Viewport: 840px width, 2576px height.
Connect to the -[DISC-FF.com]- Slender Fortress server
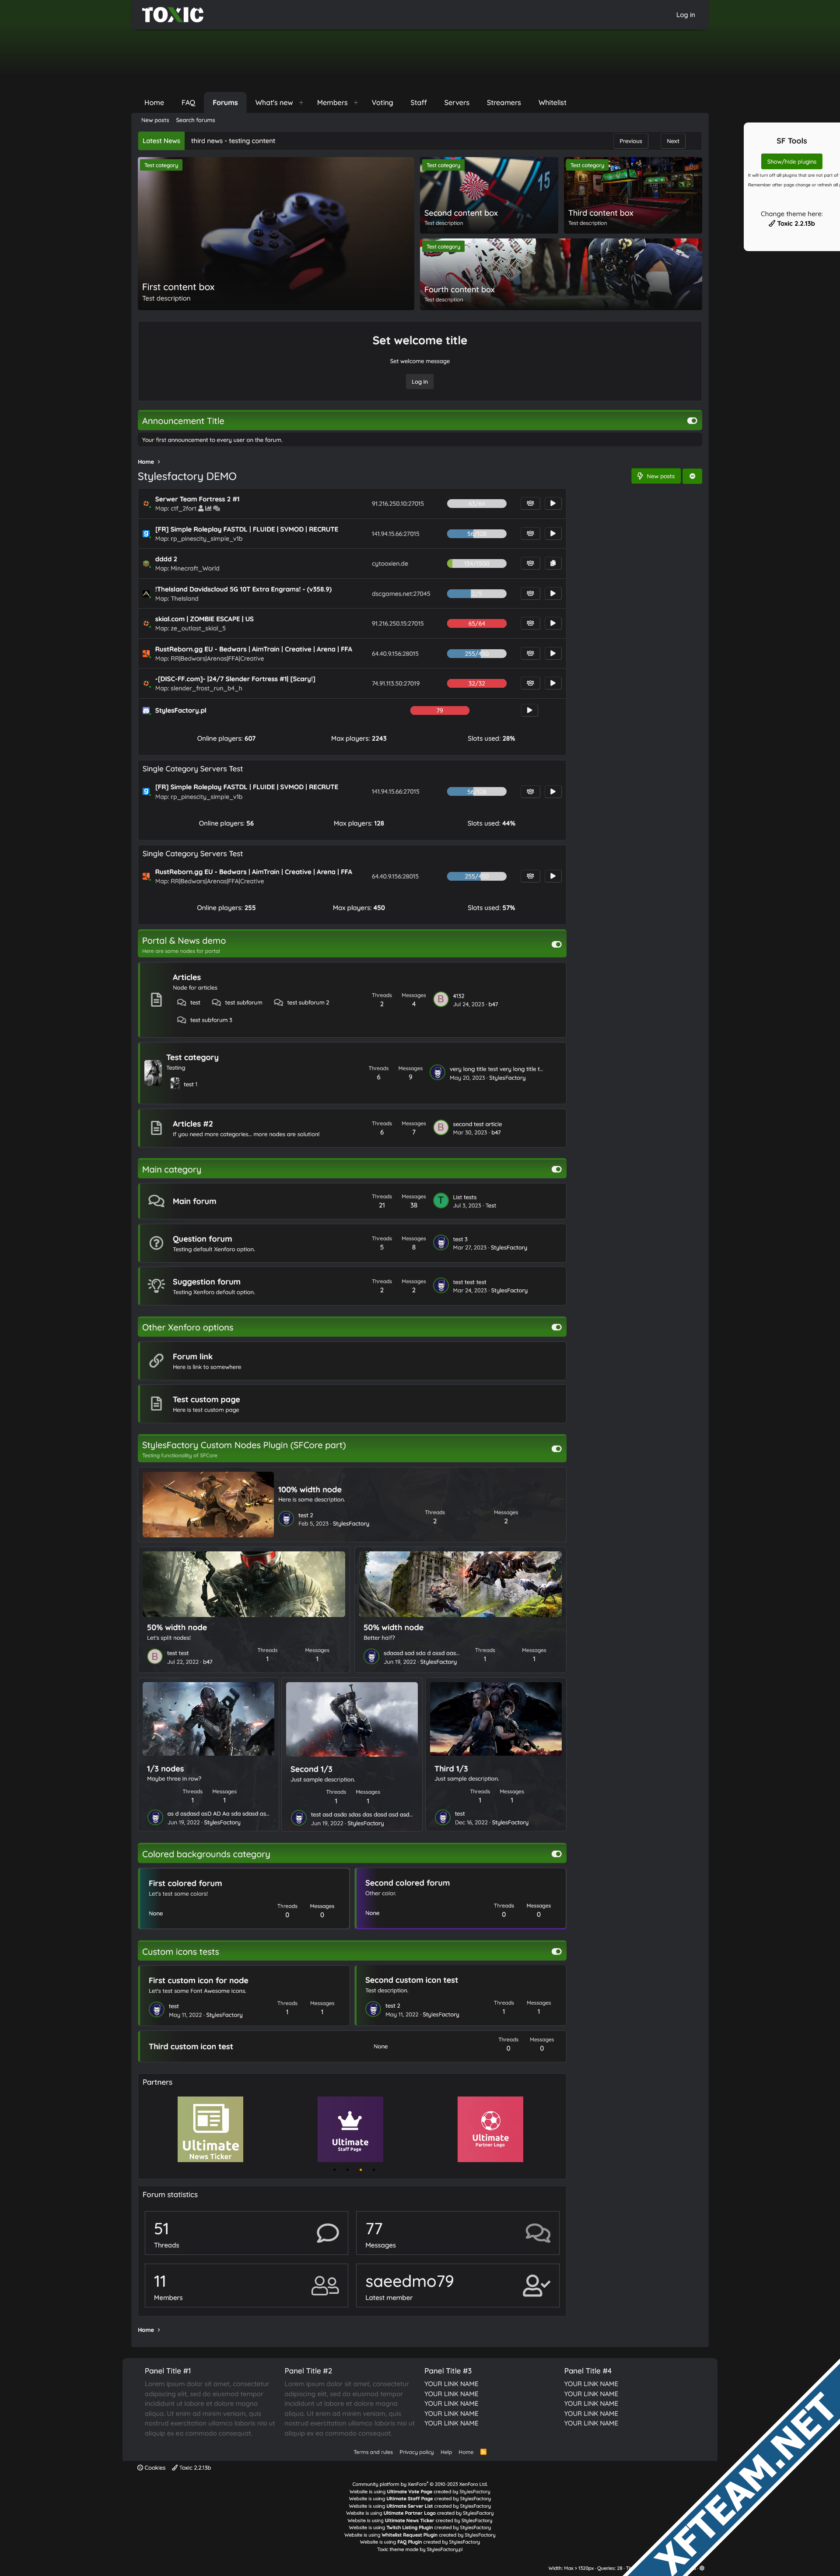[552, 683]
